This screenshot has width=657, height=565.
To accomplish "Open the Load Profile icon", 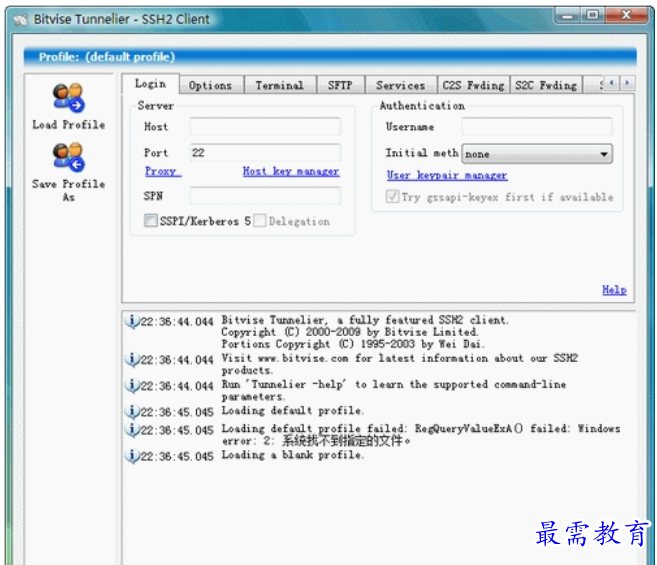I will [x=69, y=98].
